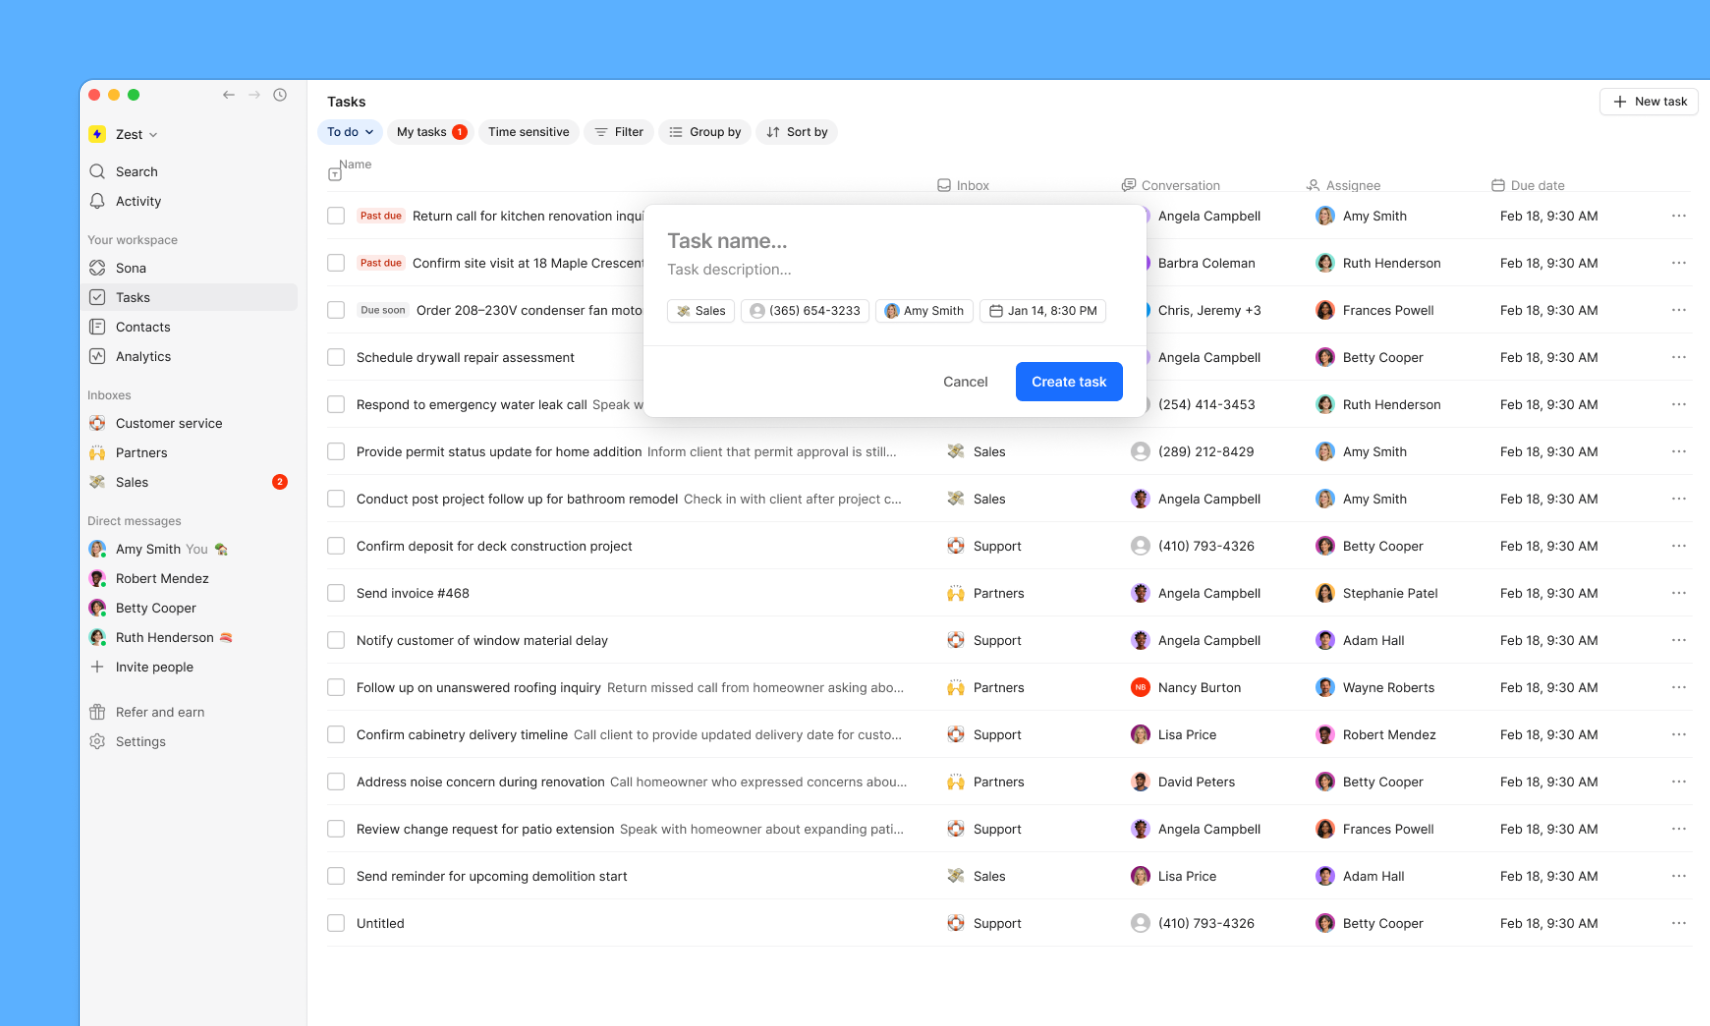Check the Schedule drywall repair assessment task

336,357
